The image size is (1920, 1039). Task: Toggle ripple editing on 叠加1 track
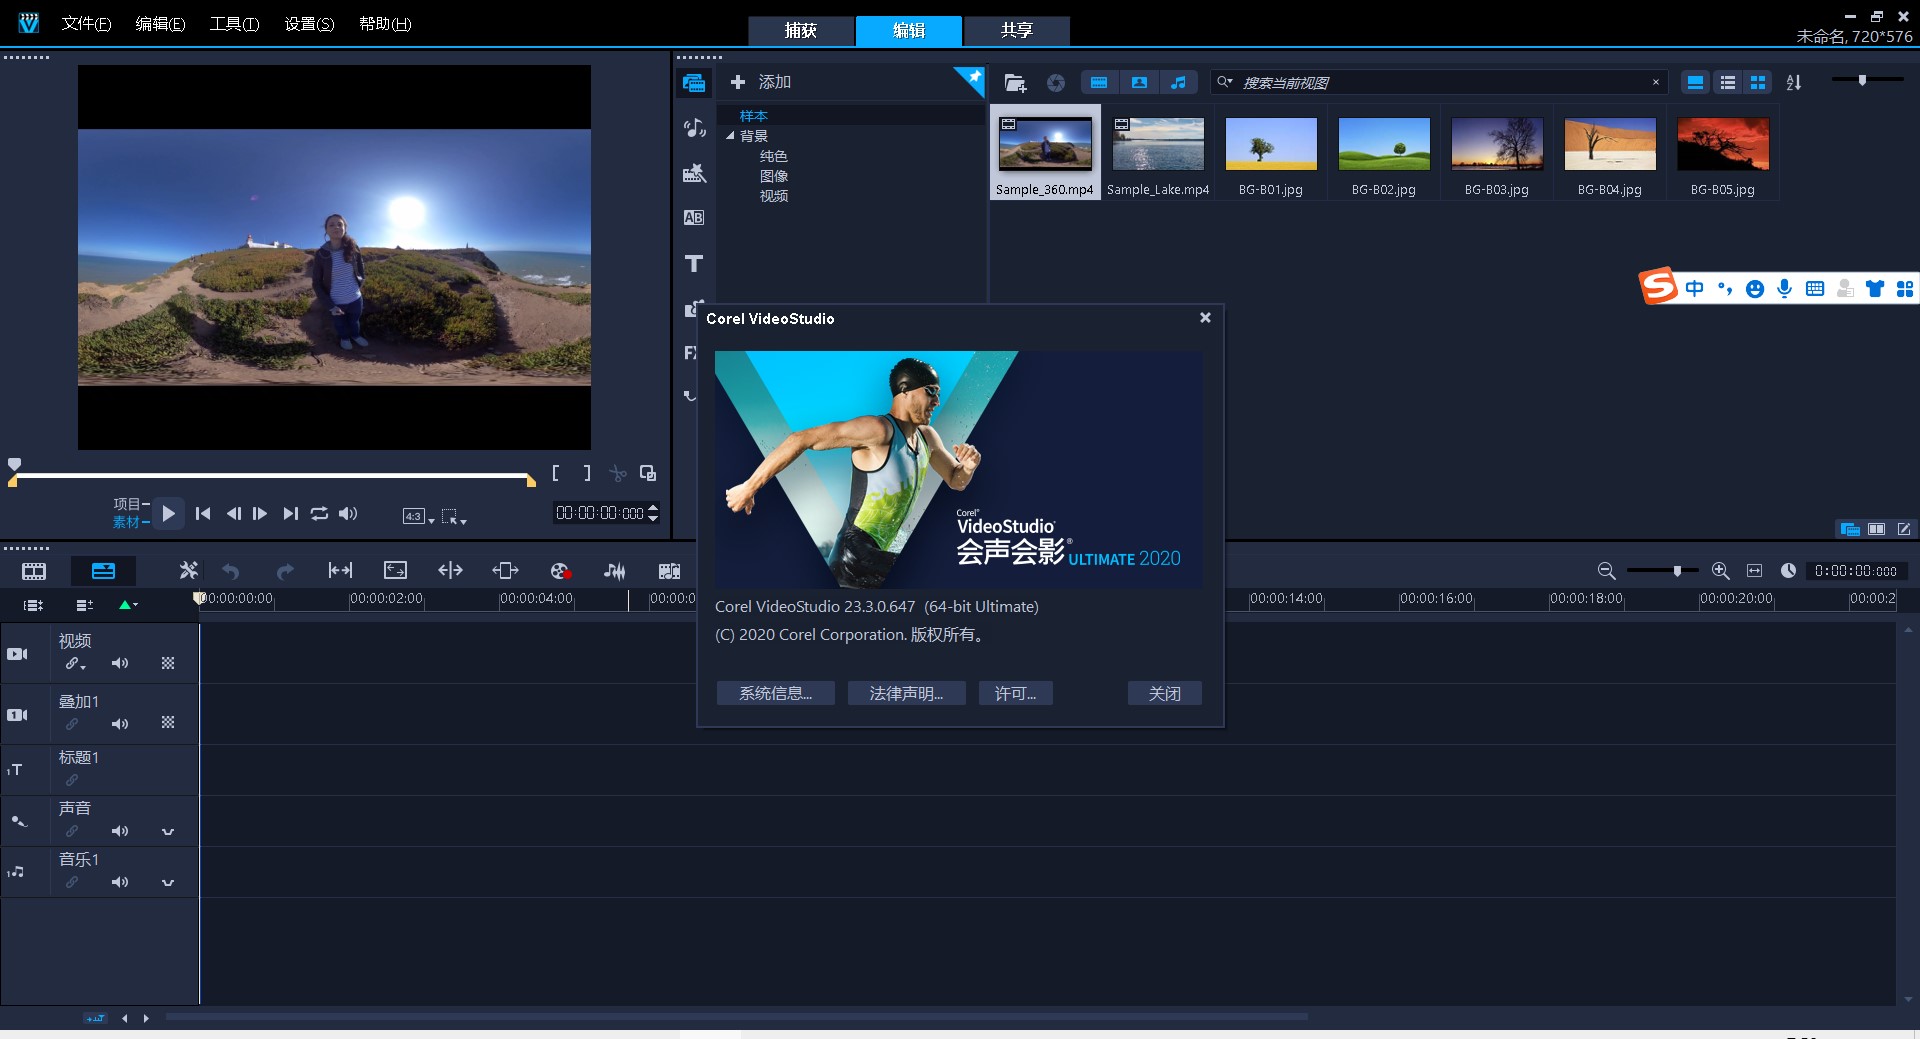pyautogui.click(x=72, y=724)
